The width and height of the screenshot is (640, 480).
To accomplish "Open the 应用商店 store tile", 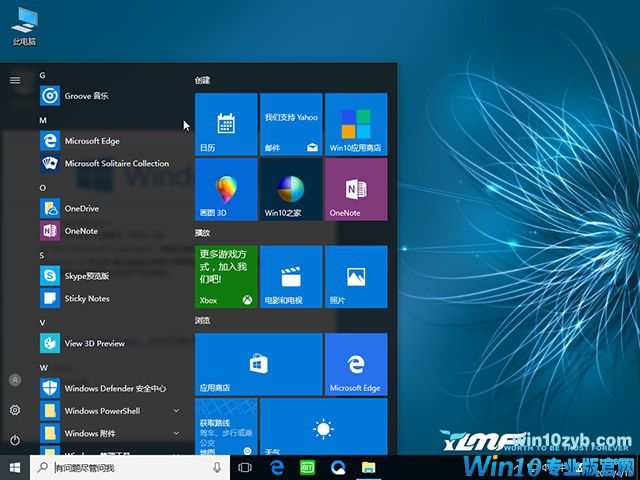I will click(x=258, y=364).
